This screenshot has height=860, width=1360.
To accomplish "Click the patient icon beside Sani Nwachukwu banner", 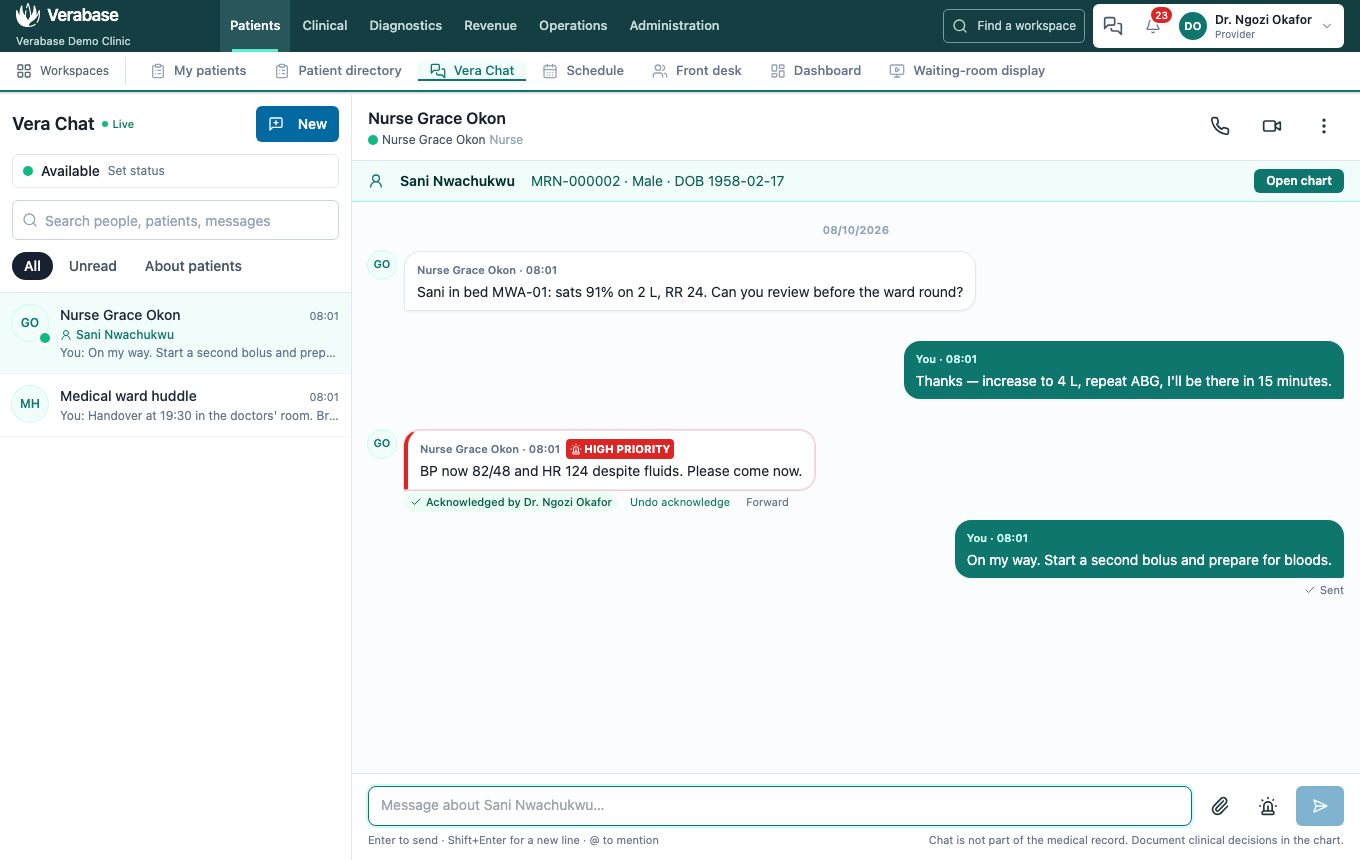I will (376, 181).
